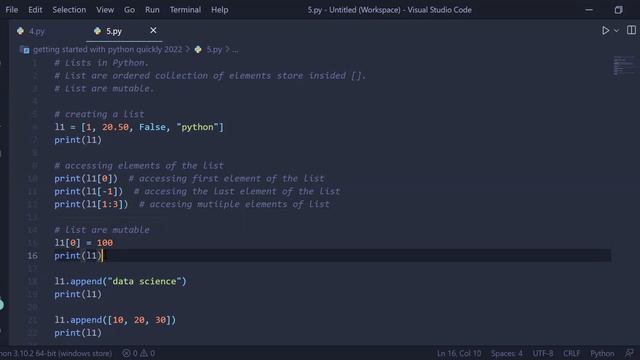The width and height of the screenshot is (640, 360).
Task: Open the Python interpreter selector in status bar
Action: point(56,353)
